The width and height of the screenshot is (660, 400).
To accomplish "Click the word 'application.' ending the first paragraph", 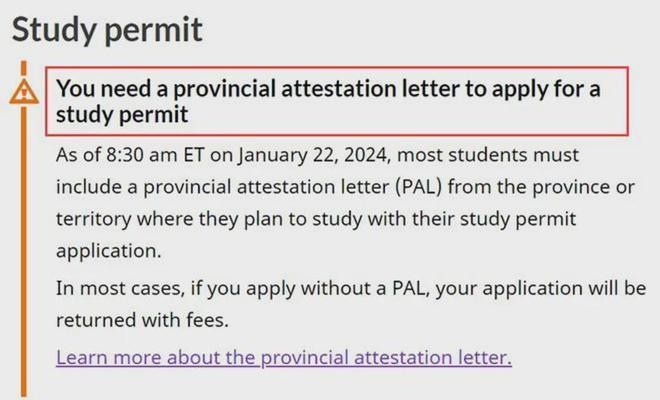I will coord(107,248).
